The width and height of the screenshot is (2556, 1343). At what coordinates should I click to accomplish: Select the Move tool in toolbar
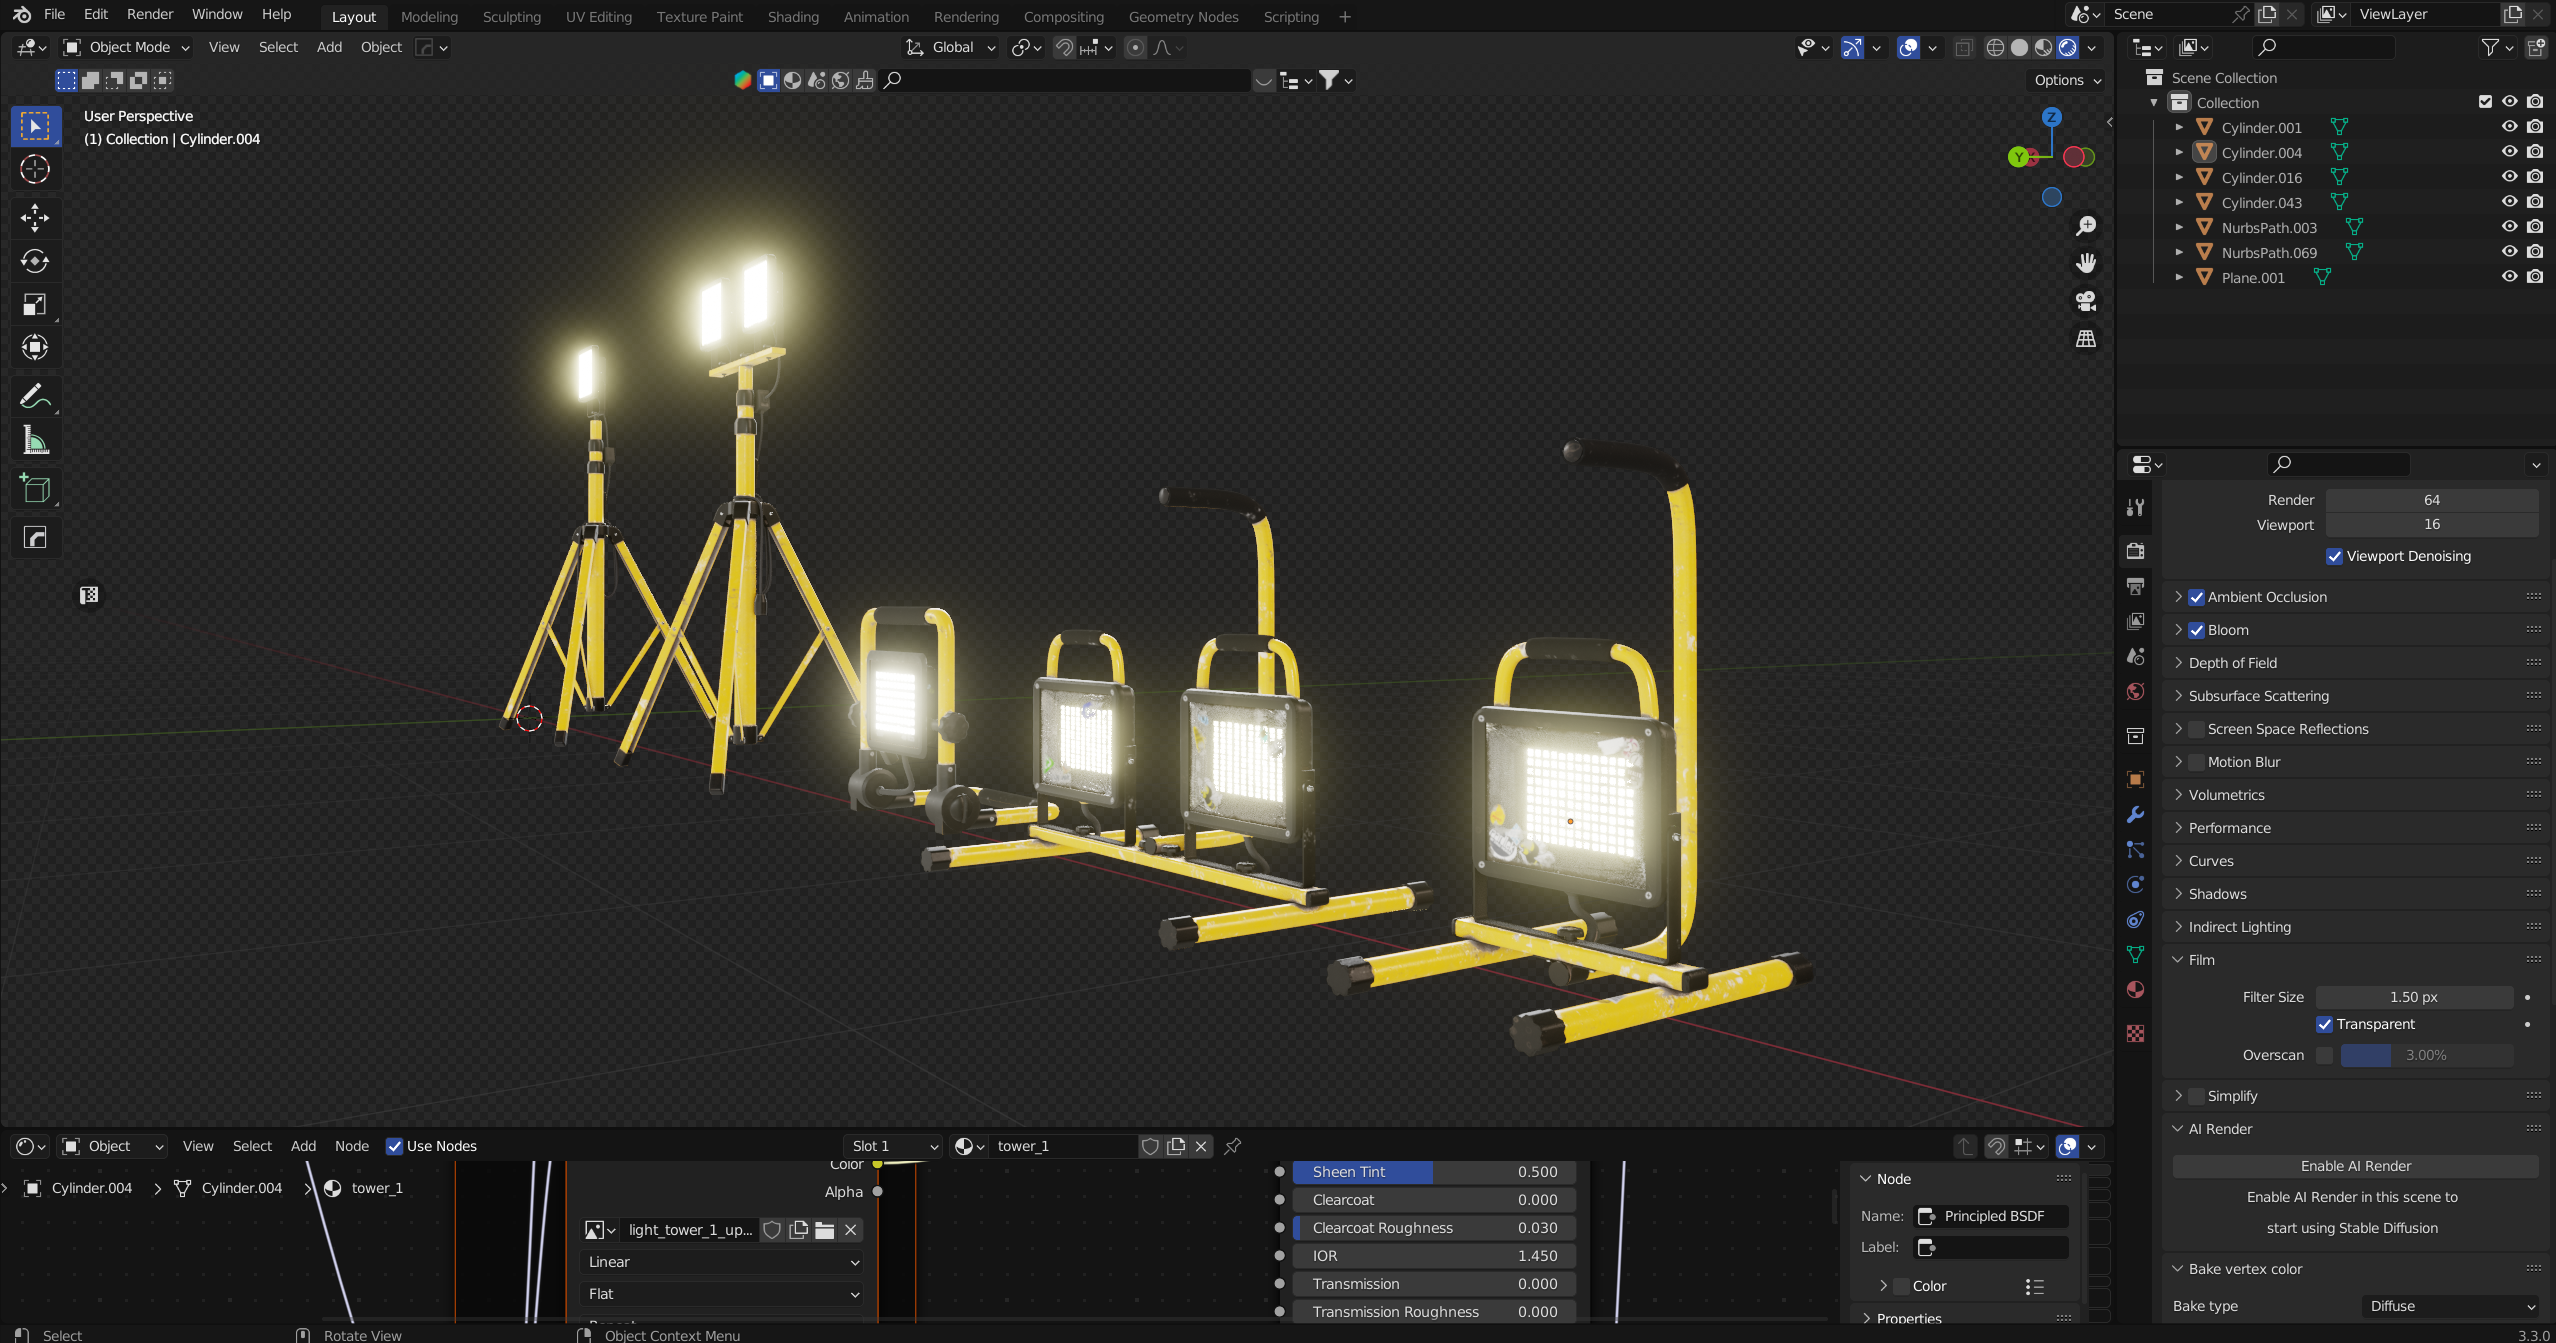click(x=35, y=217)
